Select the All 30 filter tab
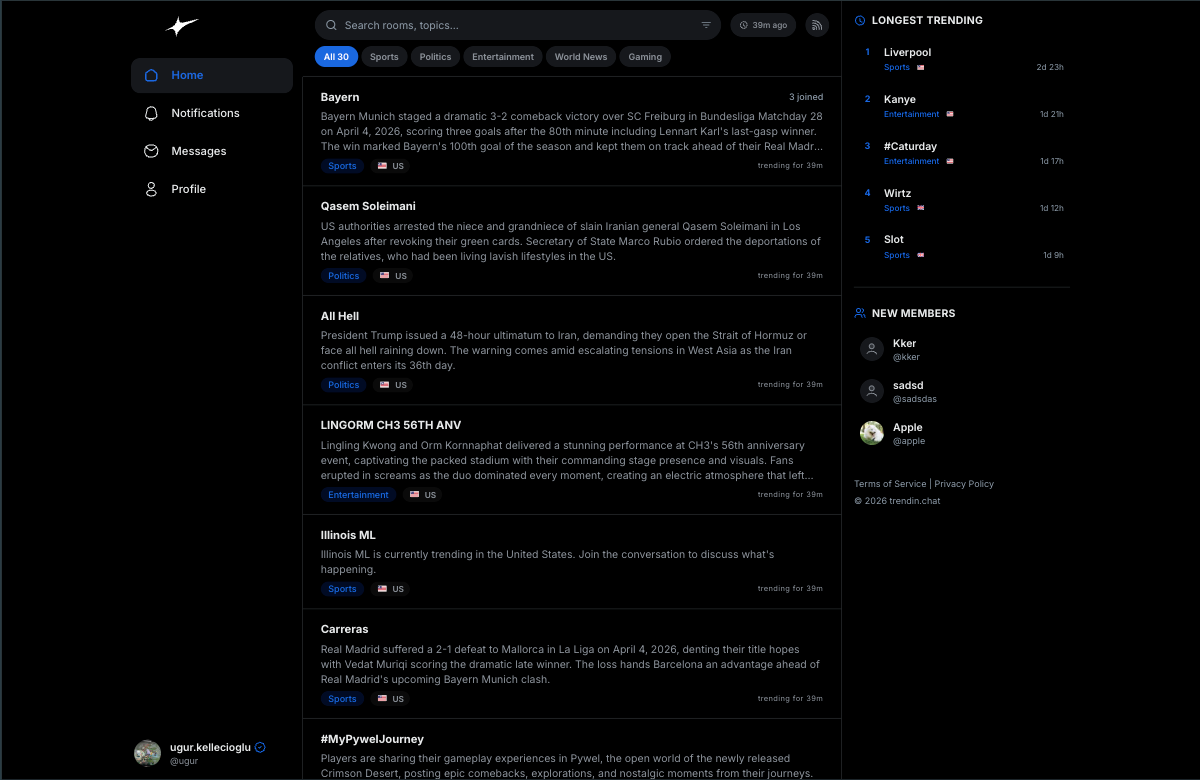1200x780 pixels. [336, 57]
